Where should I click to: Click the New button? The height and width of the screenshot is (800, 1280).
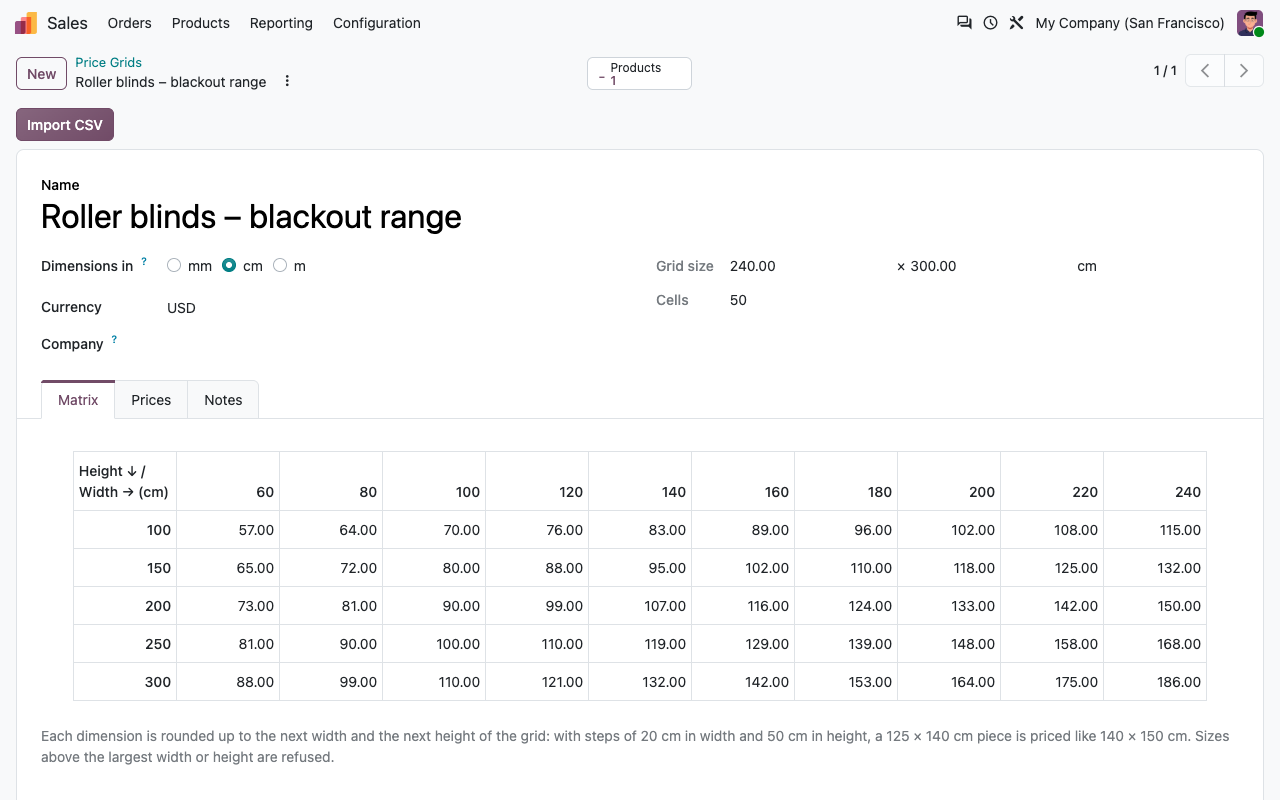point(42,74)
